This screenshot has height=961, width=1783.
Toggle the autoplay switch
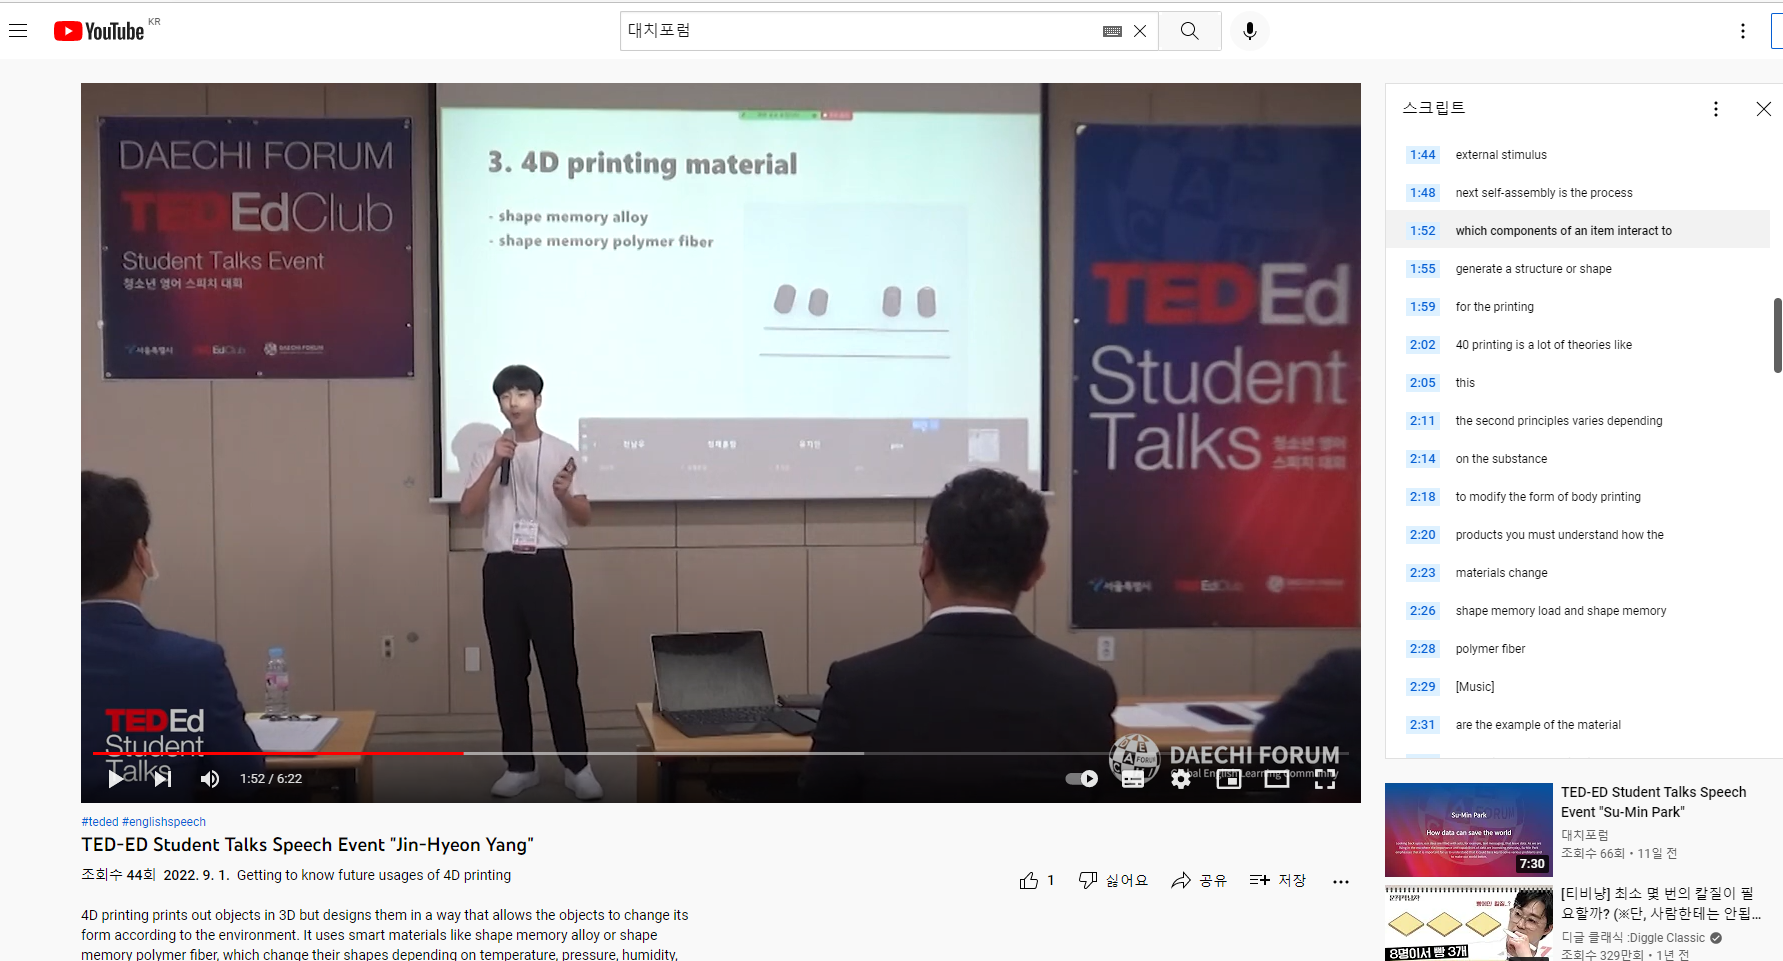1082,779
